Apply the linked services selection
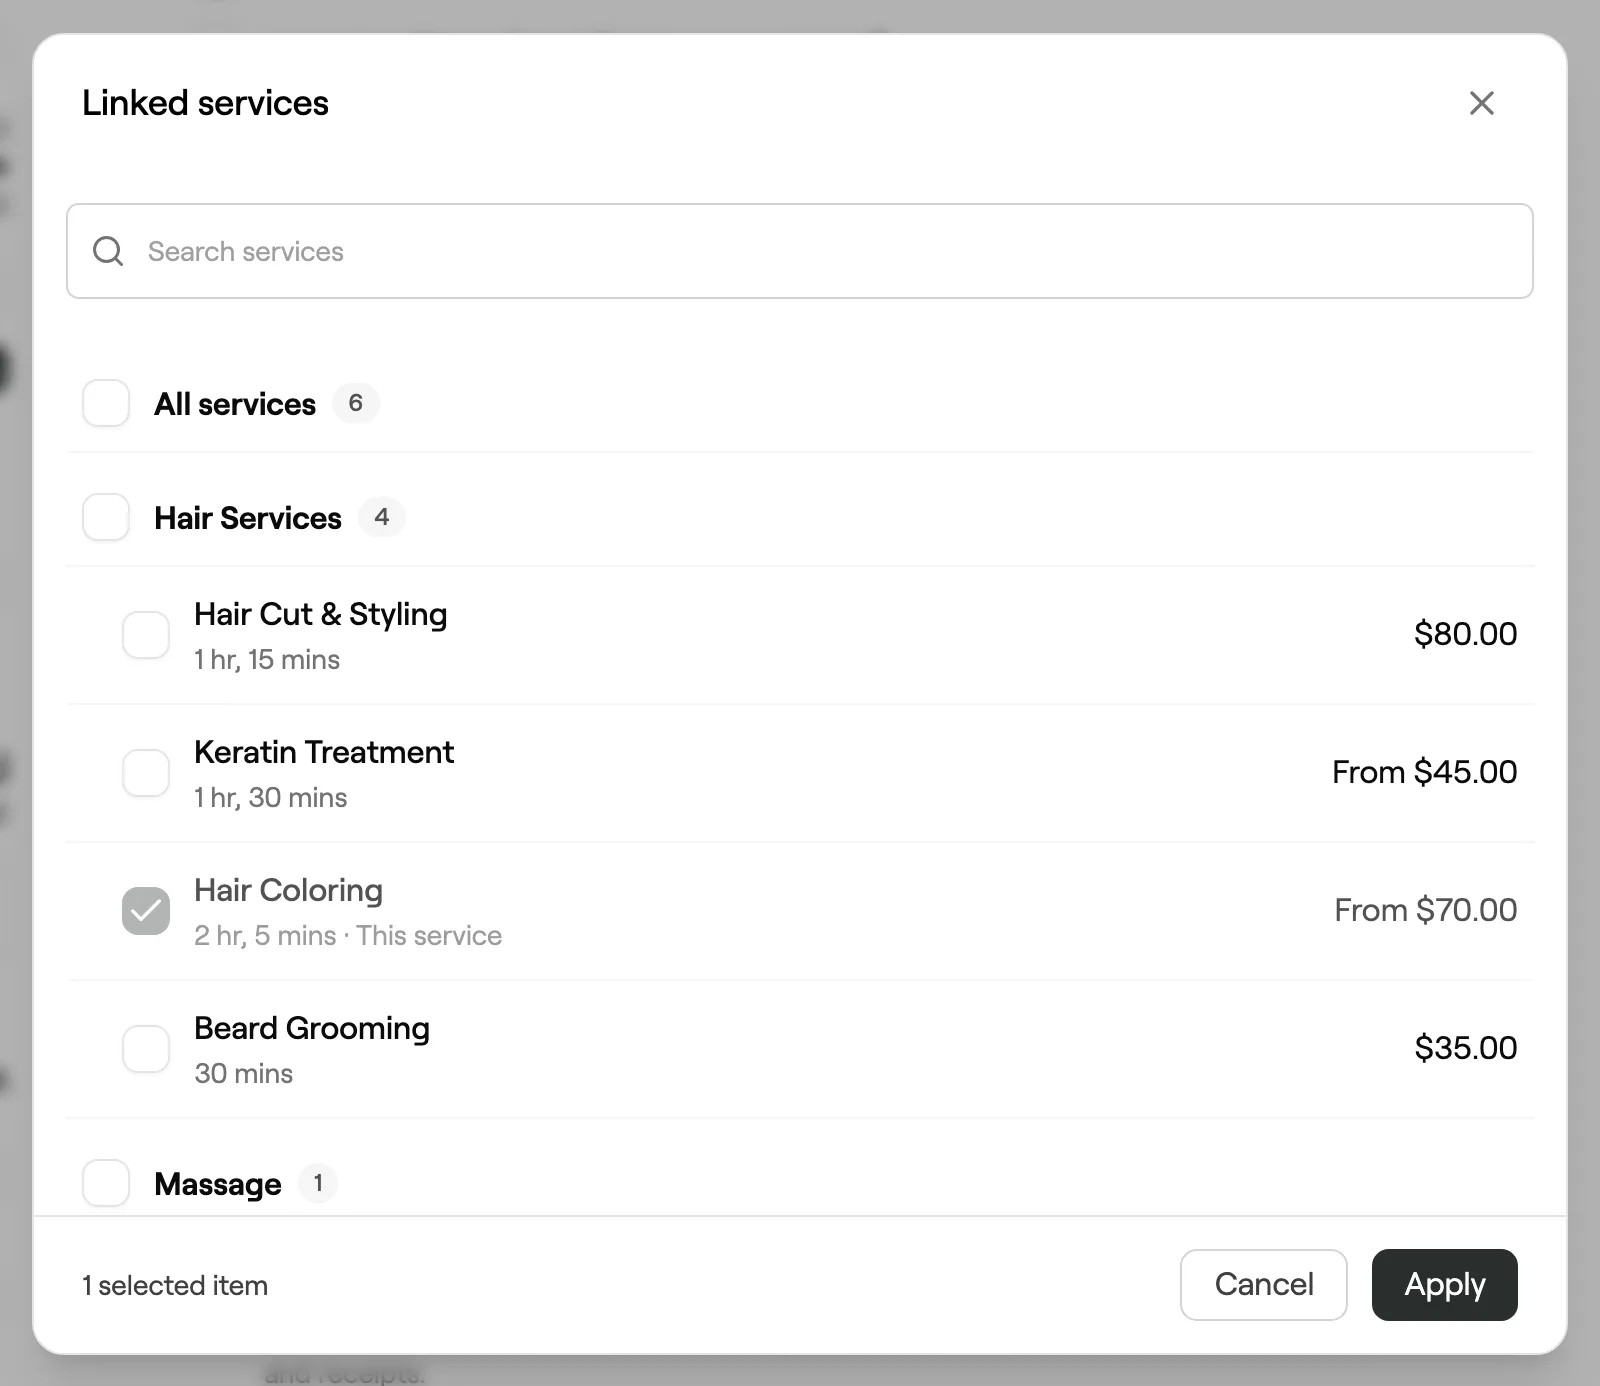 click(x=1445, y=1285)
